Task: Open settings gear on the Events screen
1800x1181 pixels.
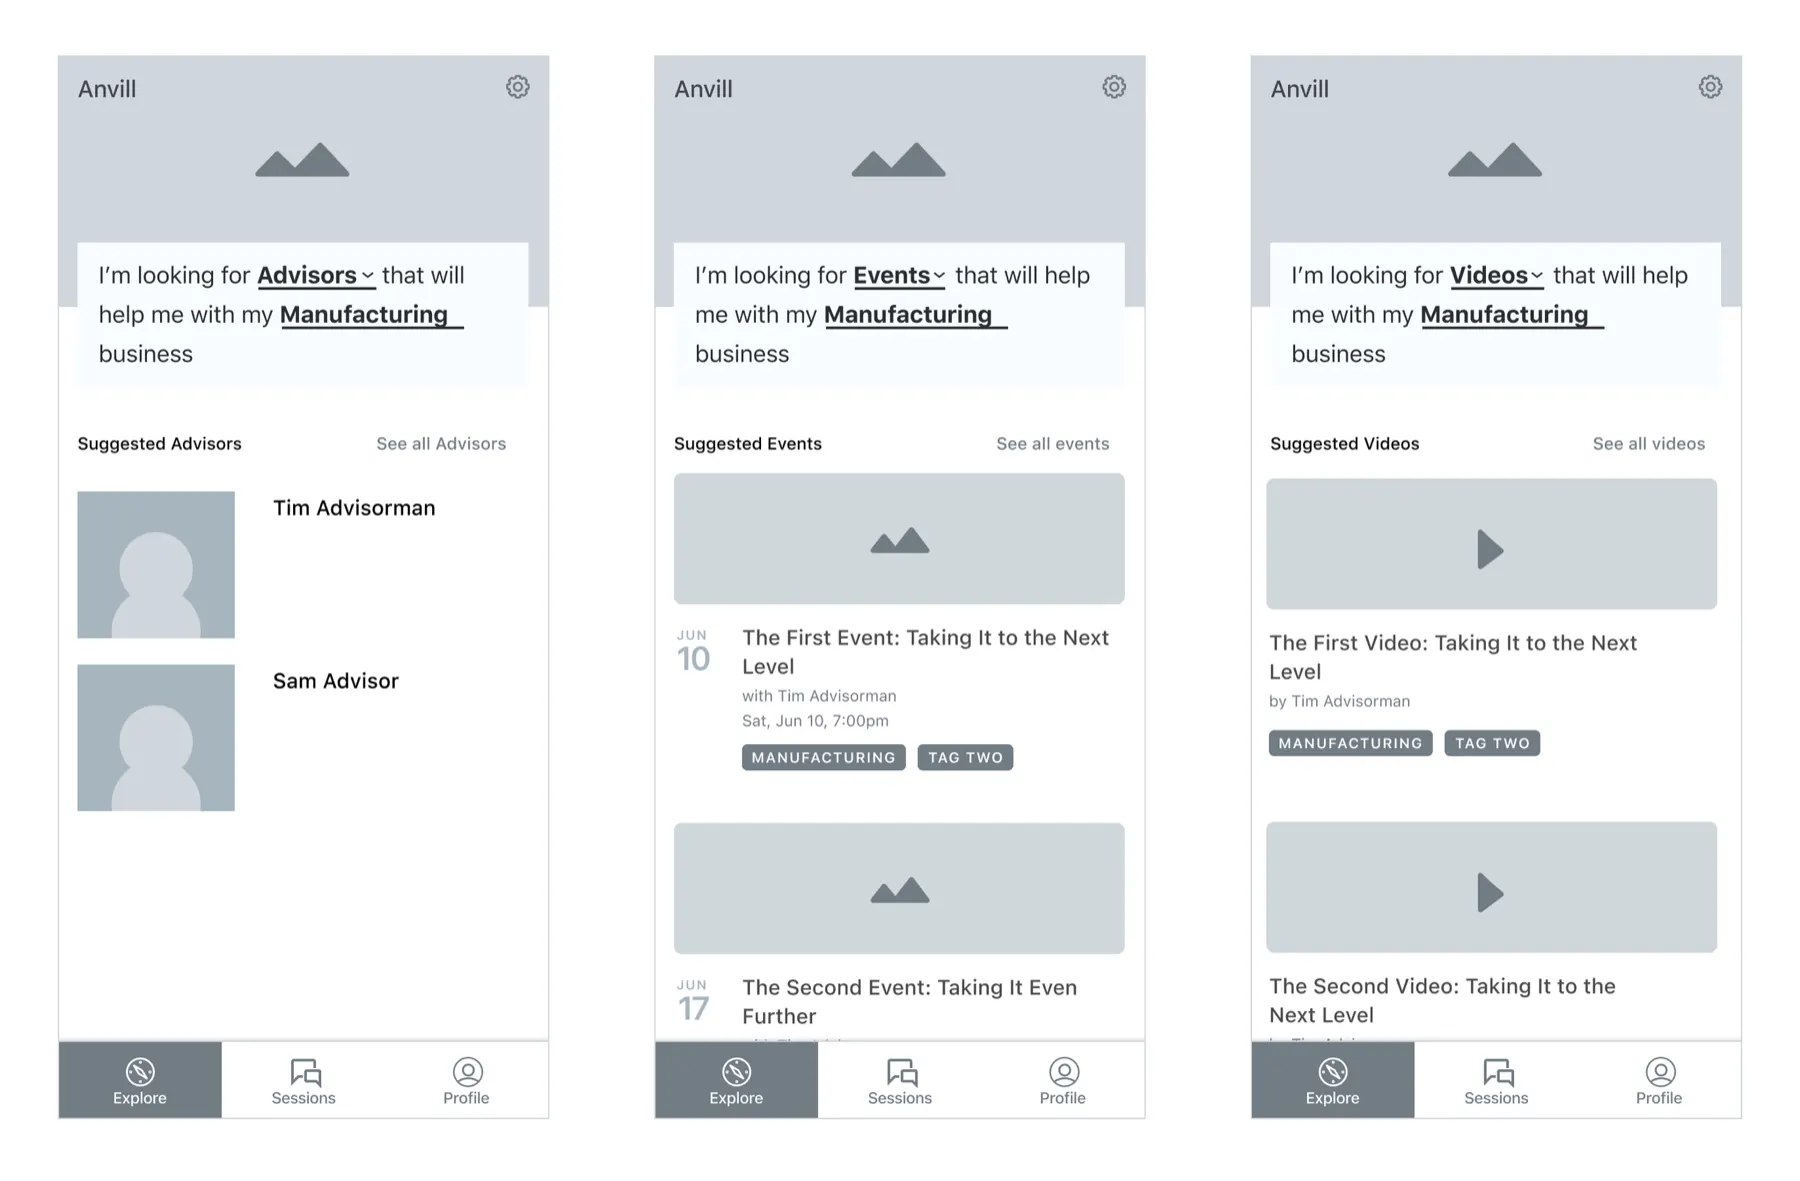Action: pos(1114,87)
